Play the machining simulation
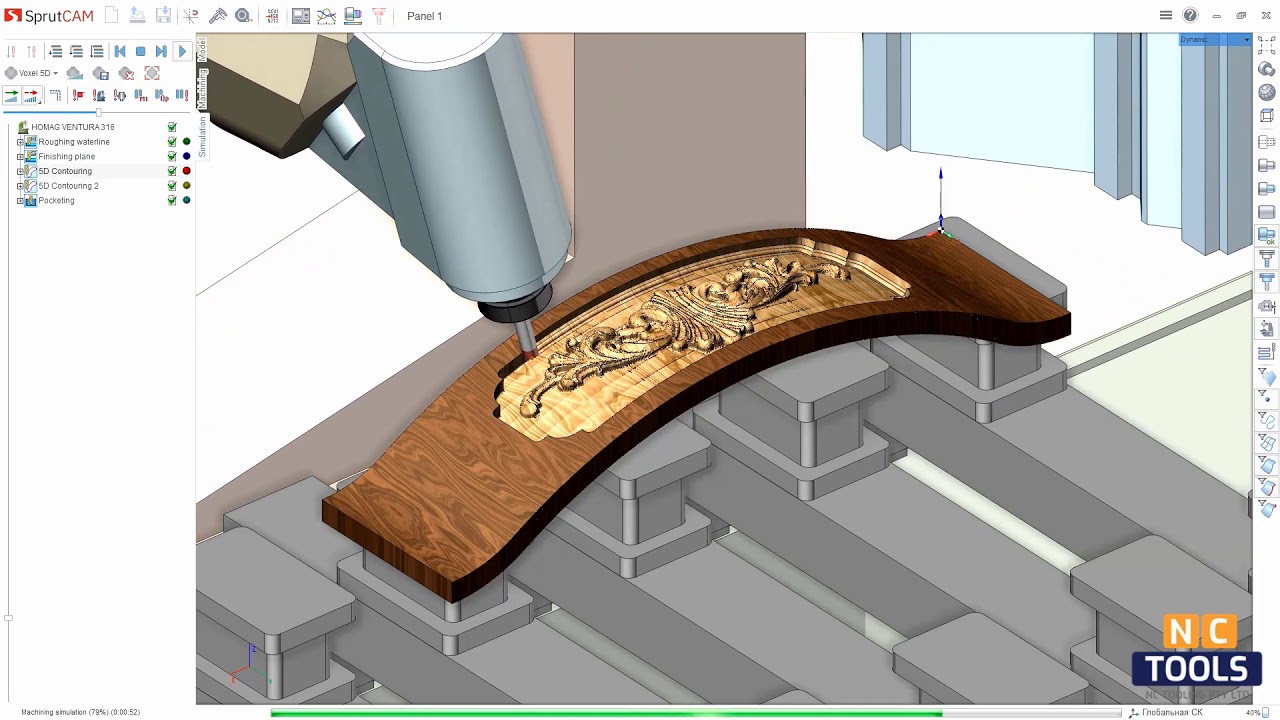The width and height of the screenshot is (1280, 720). click(x=182, y=51)
